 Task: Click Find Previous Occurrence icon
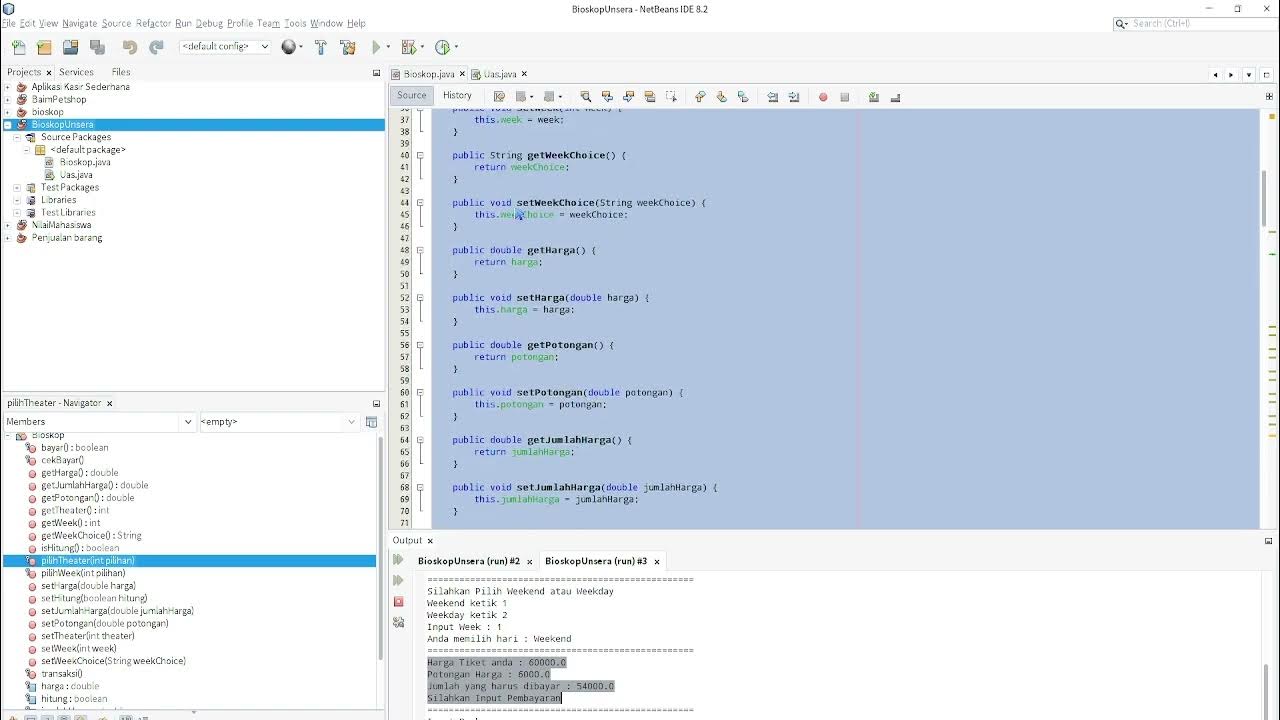pyautogui.click(x=607, y=97)
